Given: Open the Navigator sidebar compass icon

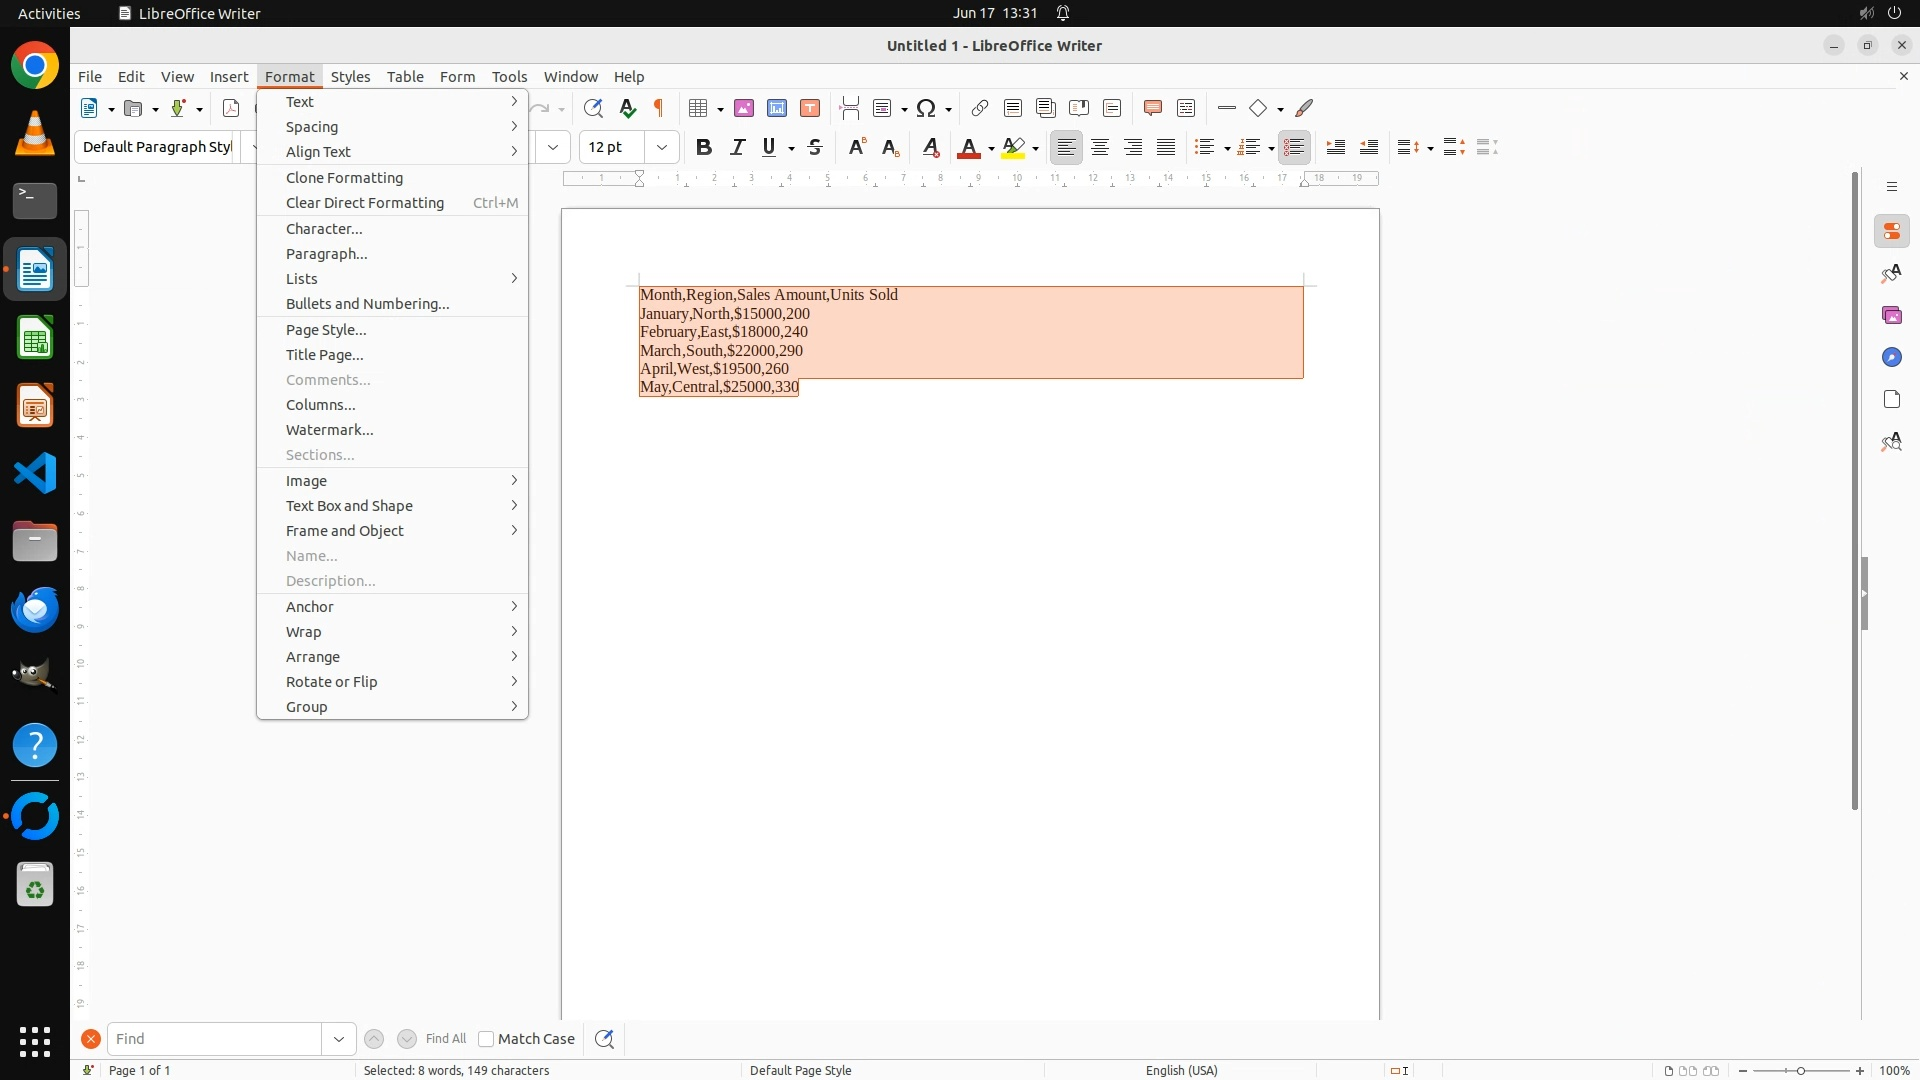Looking at the screenshot, I should point(1891,357).
